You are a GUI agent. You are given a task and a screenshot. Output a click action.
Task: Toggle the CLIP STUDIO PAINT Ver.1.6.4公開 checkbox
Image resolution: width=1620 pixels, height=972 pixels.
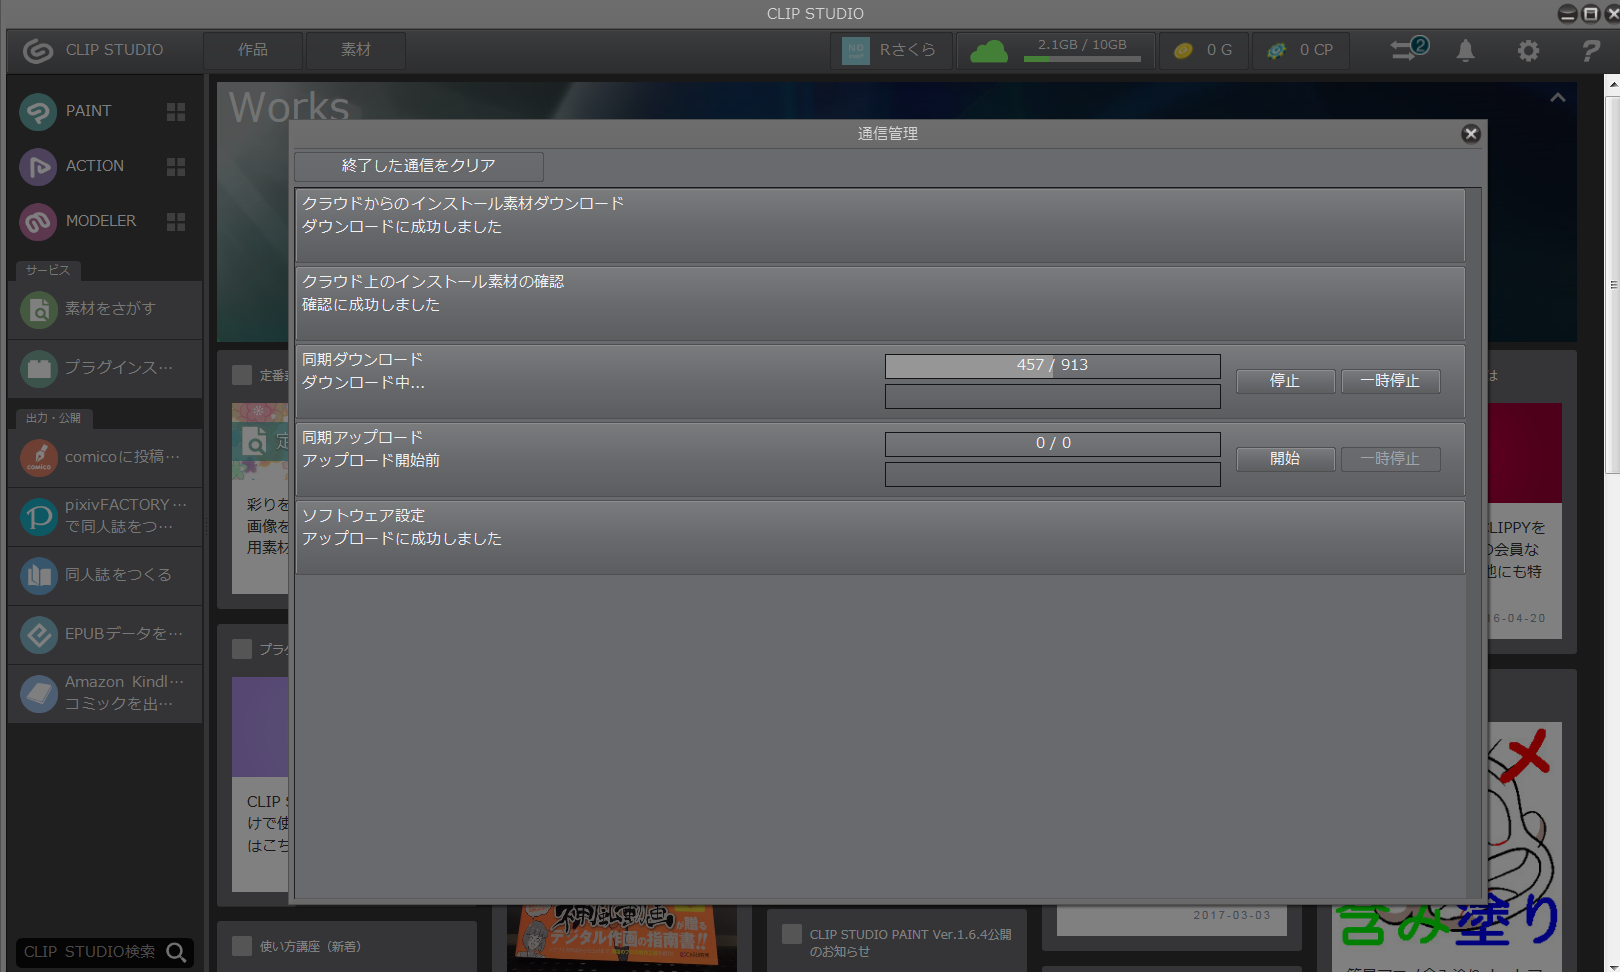[792, 934]
